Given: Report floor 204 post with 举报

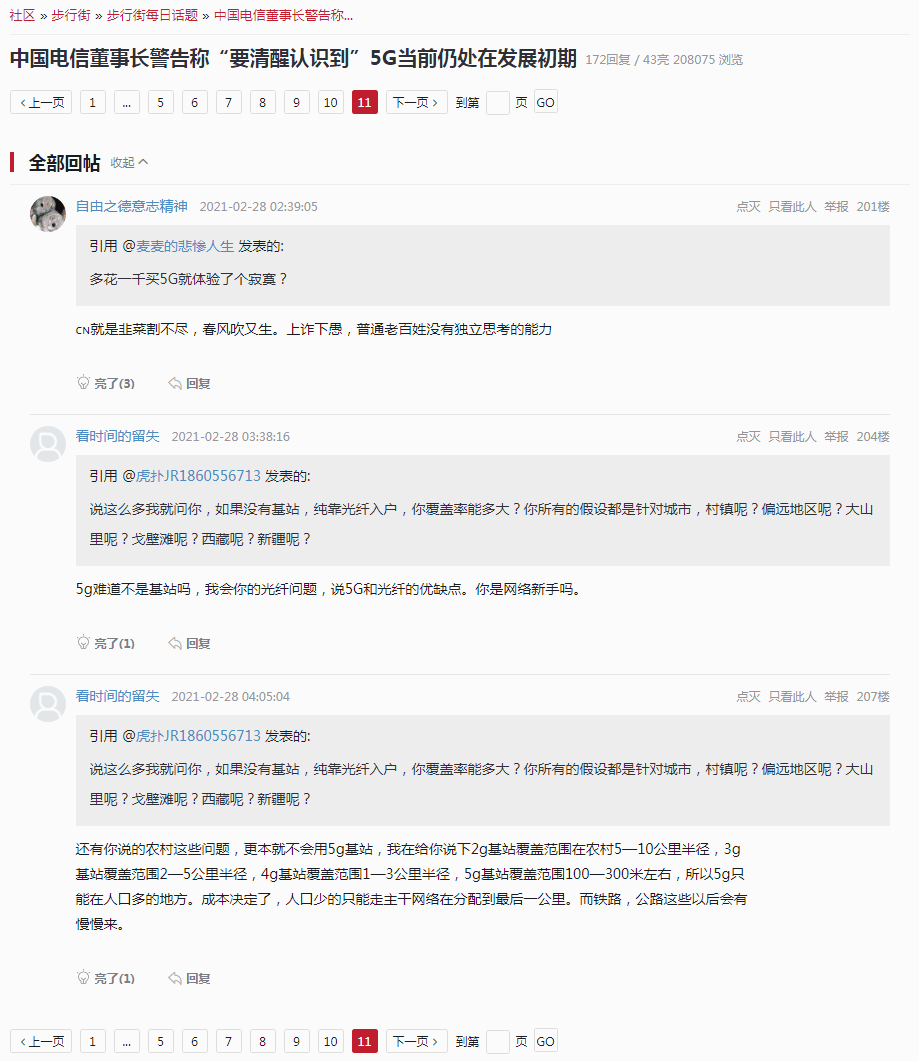Looking at the screenshot, I should (x=836, y=437).
